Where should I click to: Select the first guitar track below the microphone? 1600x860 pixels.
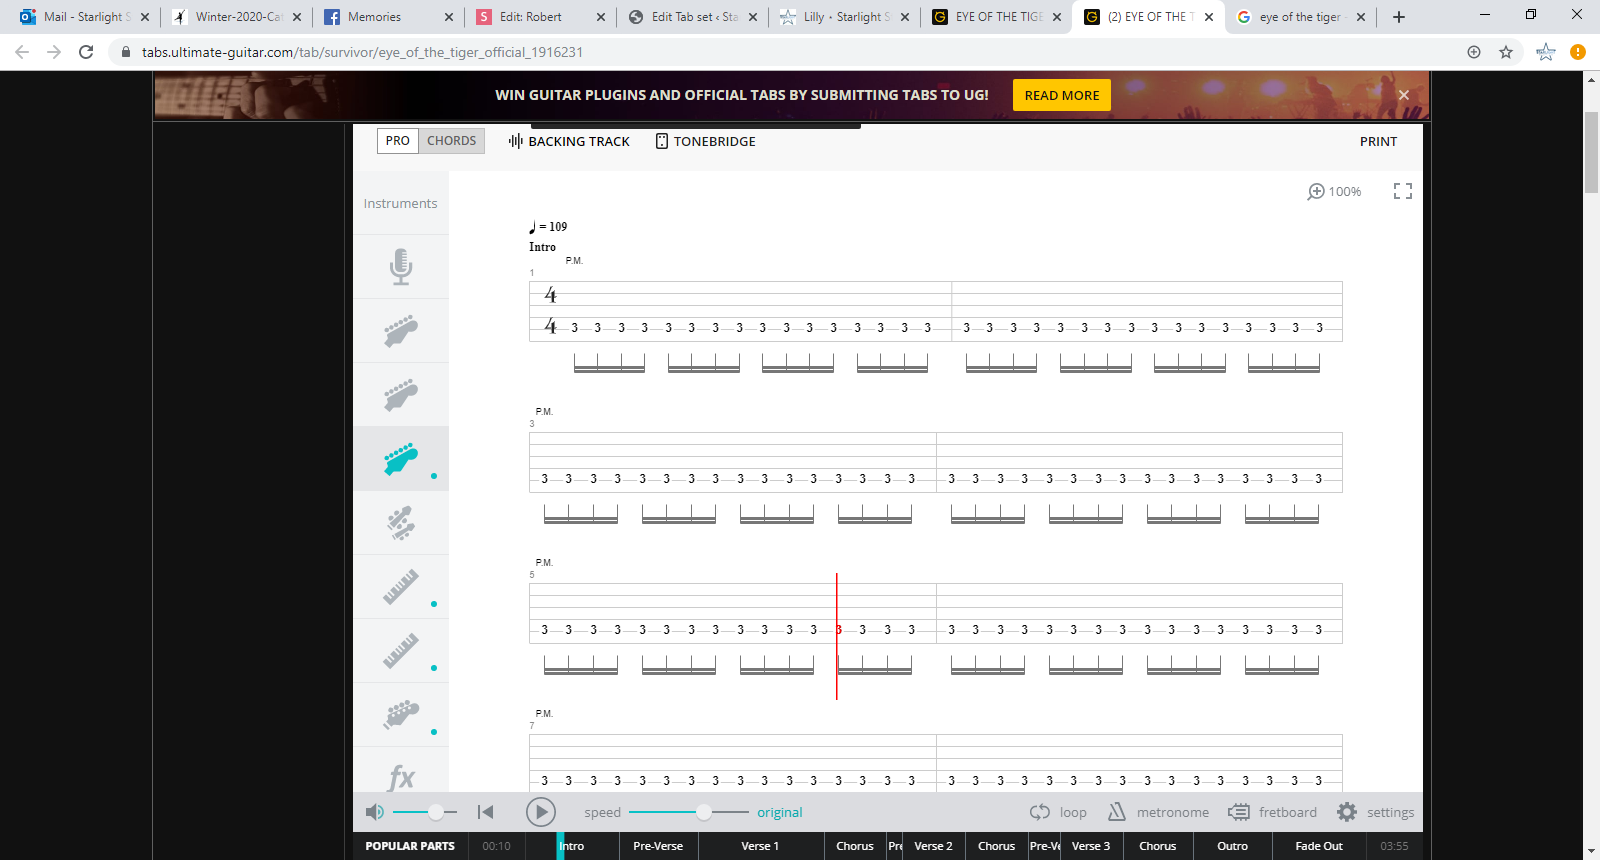coord(401,331)
